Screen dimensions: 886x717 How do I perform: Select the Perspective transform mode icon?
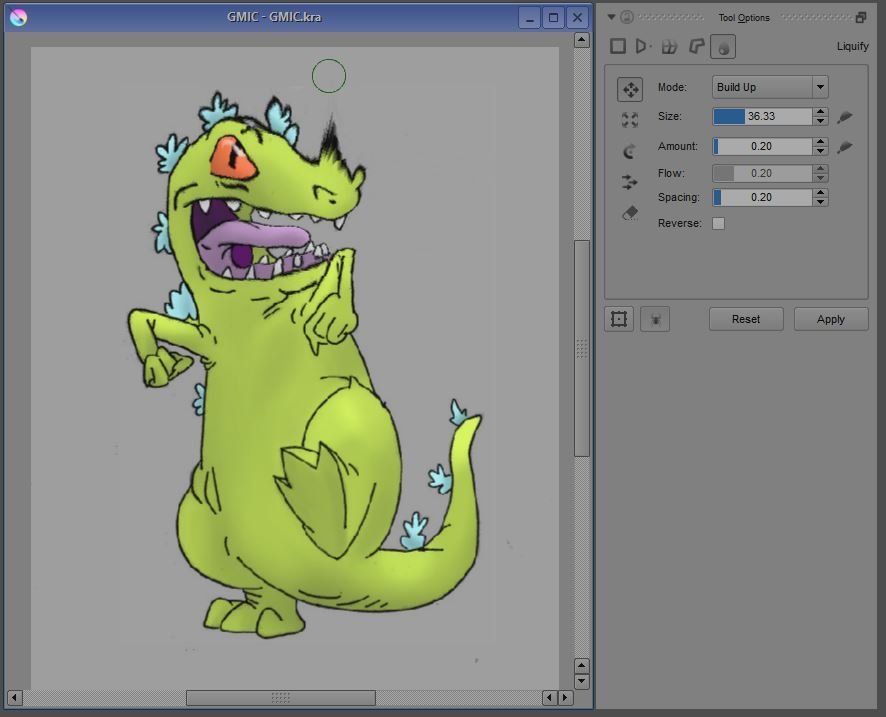[642, 46]
